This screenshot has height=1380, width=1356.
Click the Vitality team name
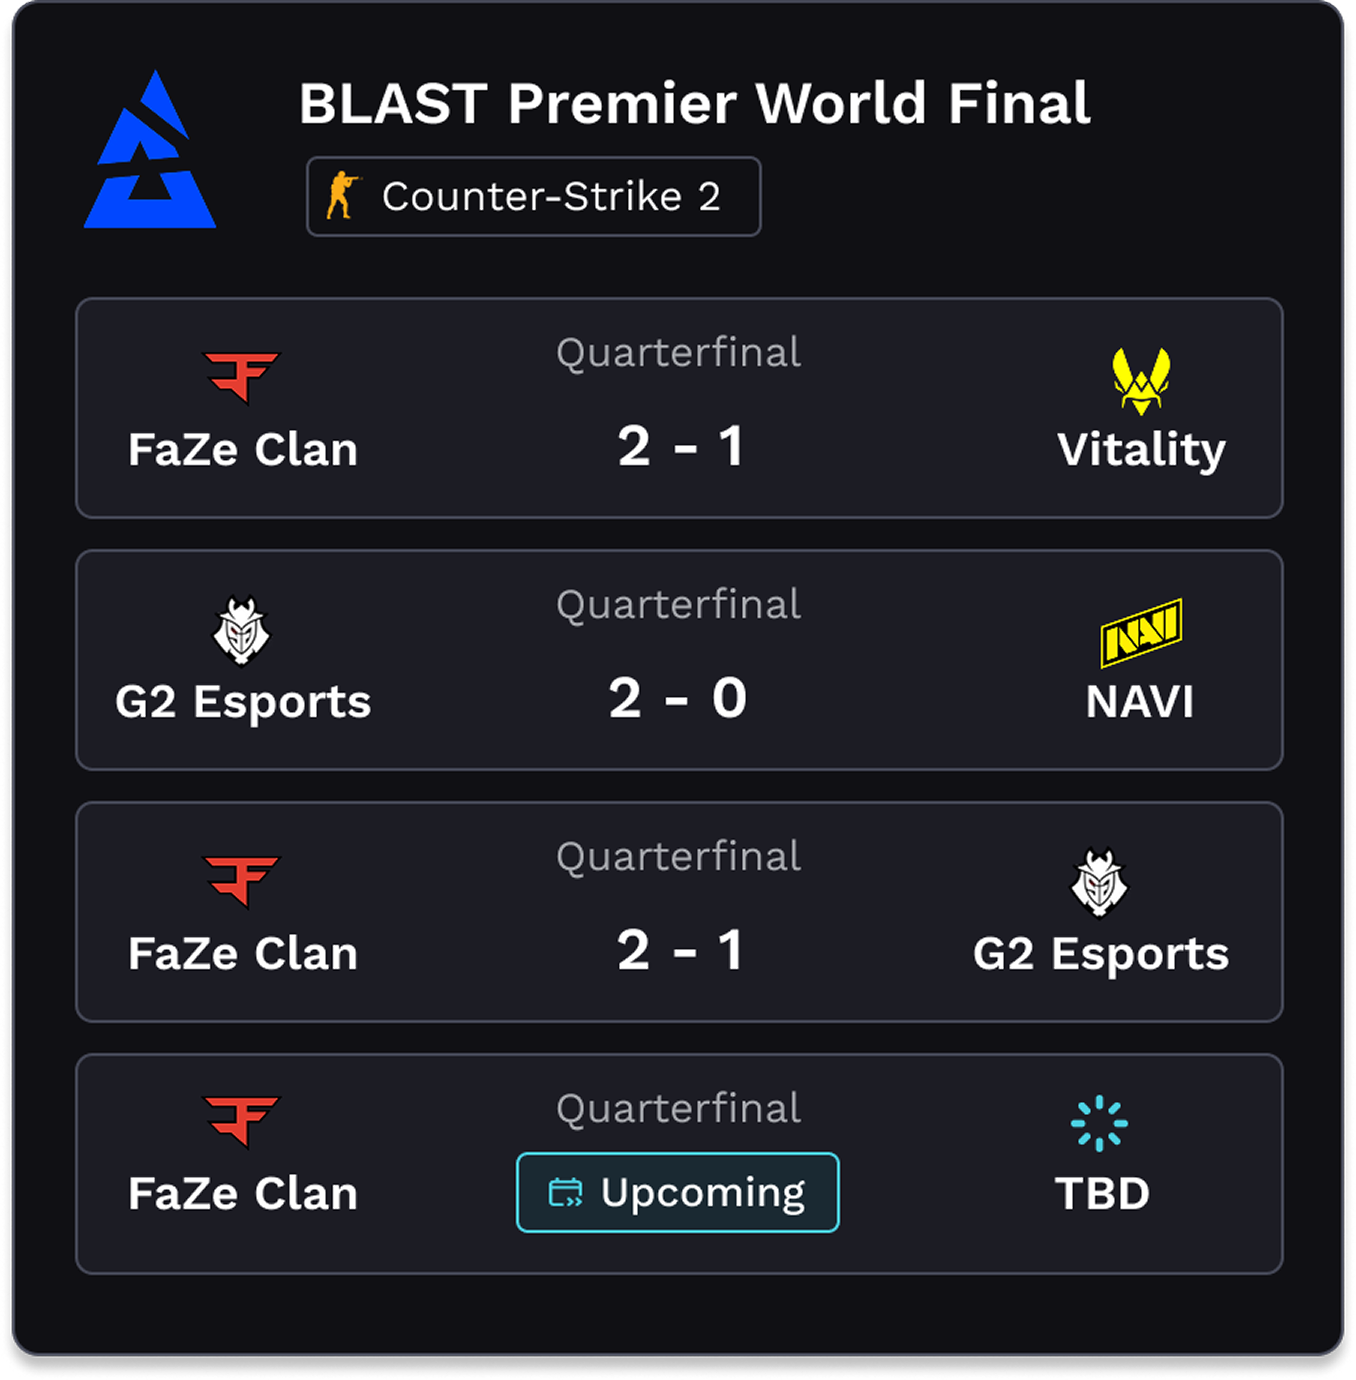1143,450
